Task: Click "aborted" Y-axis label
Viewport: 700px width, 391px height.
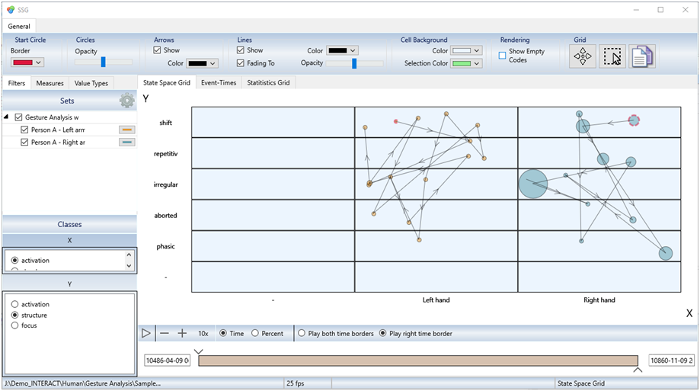Action: pyautogui.click(x=166, y=215)
